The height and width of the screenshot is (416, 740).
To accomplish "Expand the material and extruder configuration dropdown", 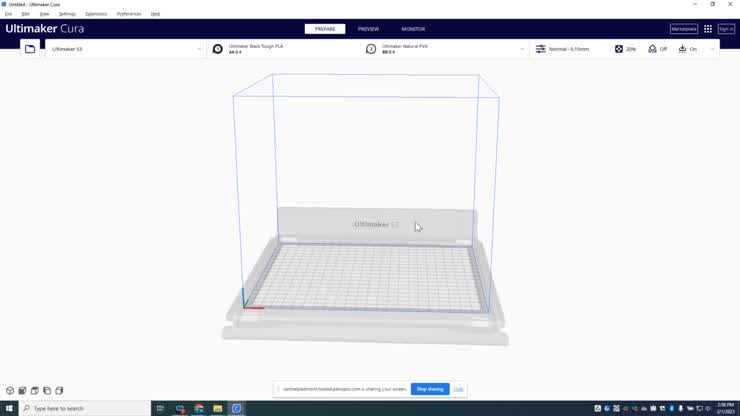I will [x=522, y=49].
